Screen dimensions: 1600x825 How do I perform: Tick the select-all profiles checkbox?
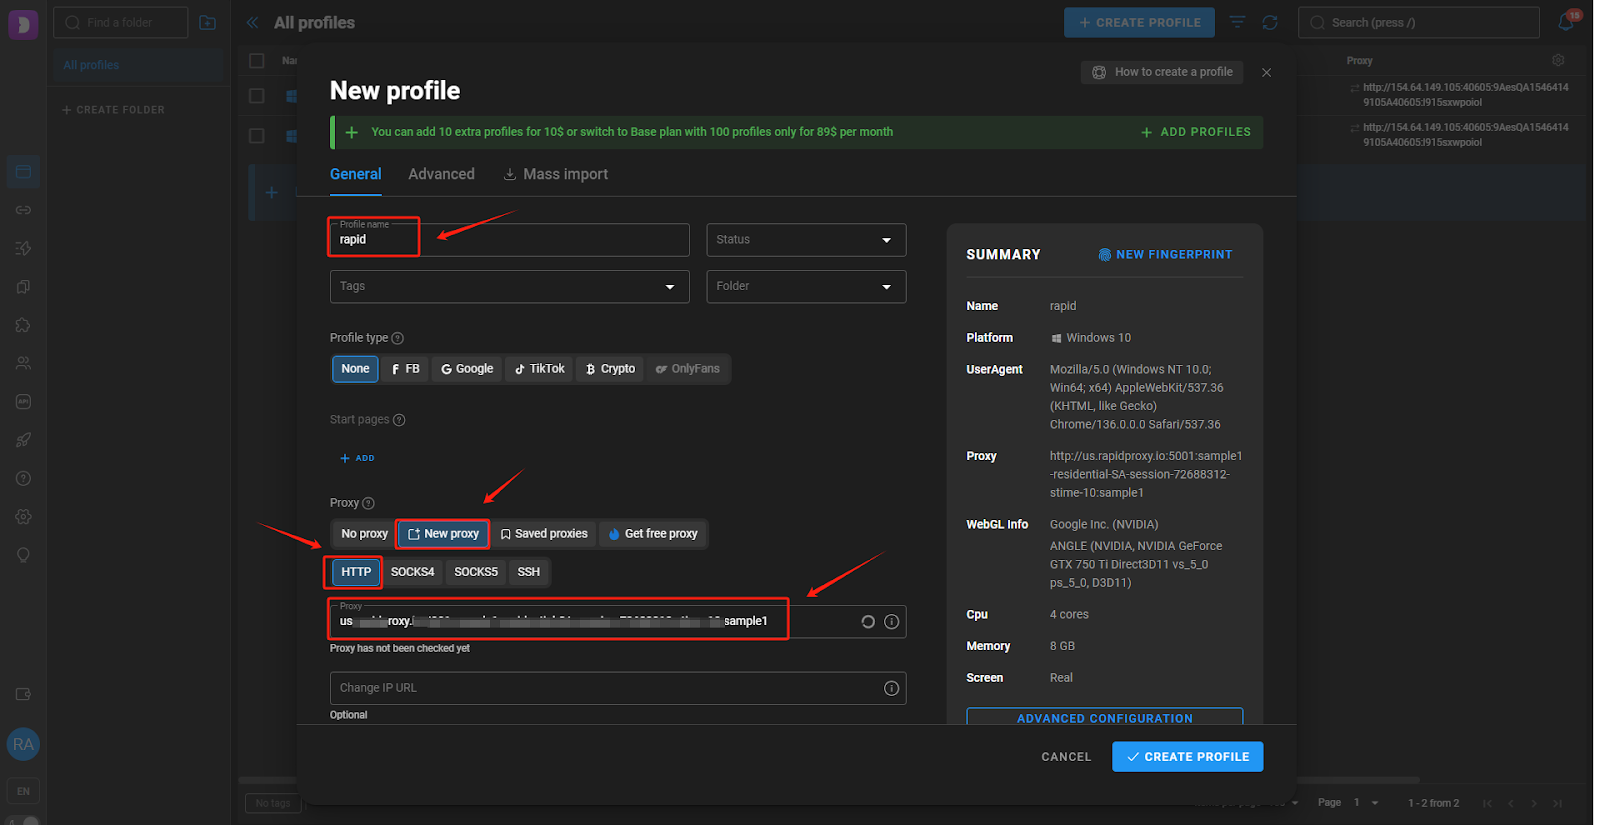pyautogui.click(x=257, y=61)
